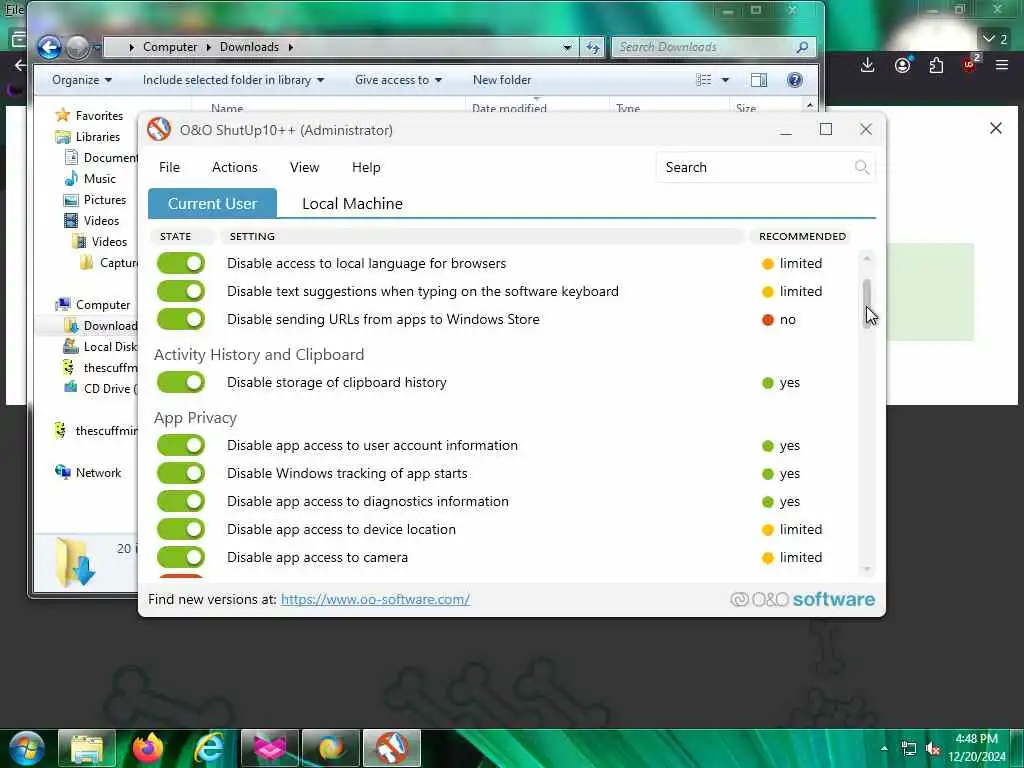Click the Windows Start orb
The height and width of the screenshot is (768, 1024).
27,748
